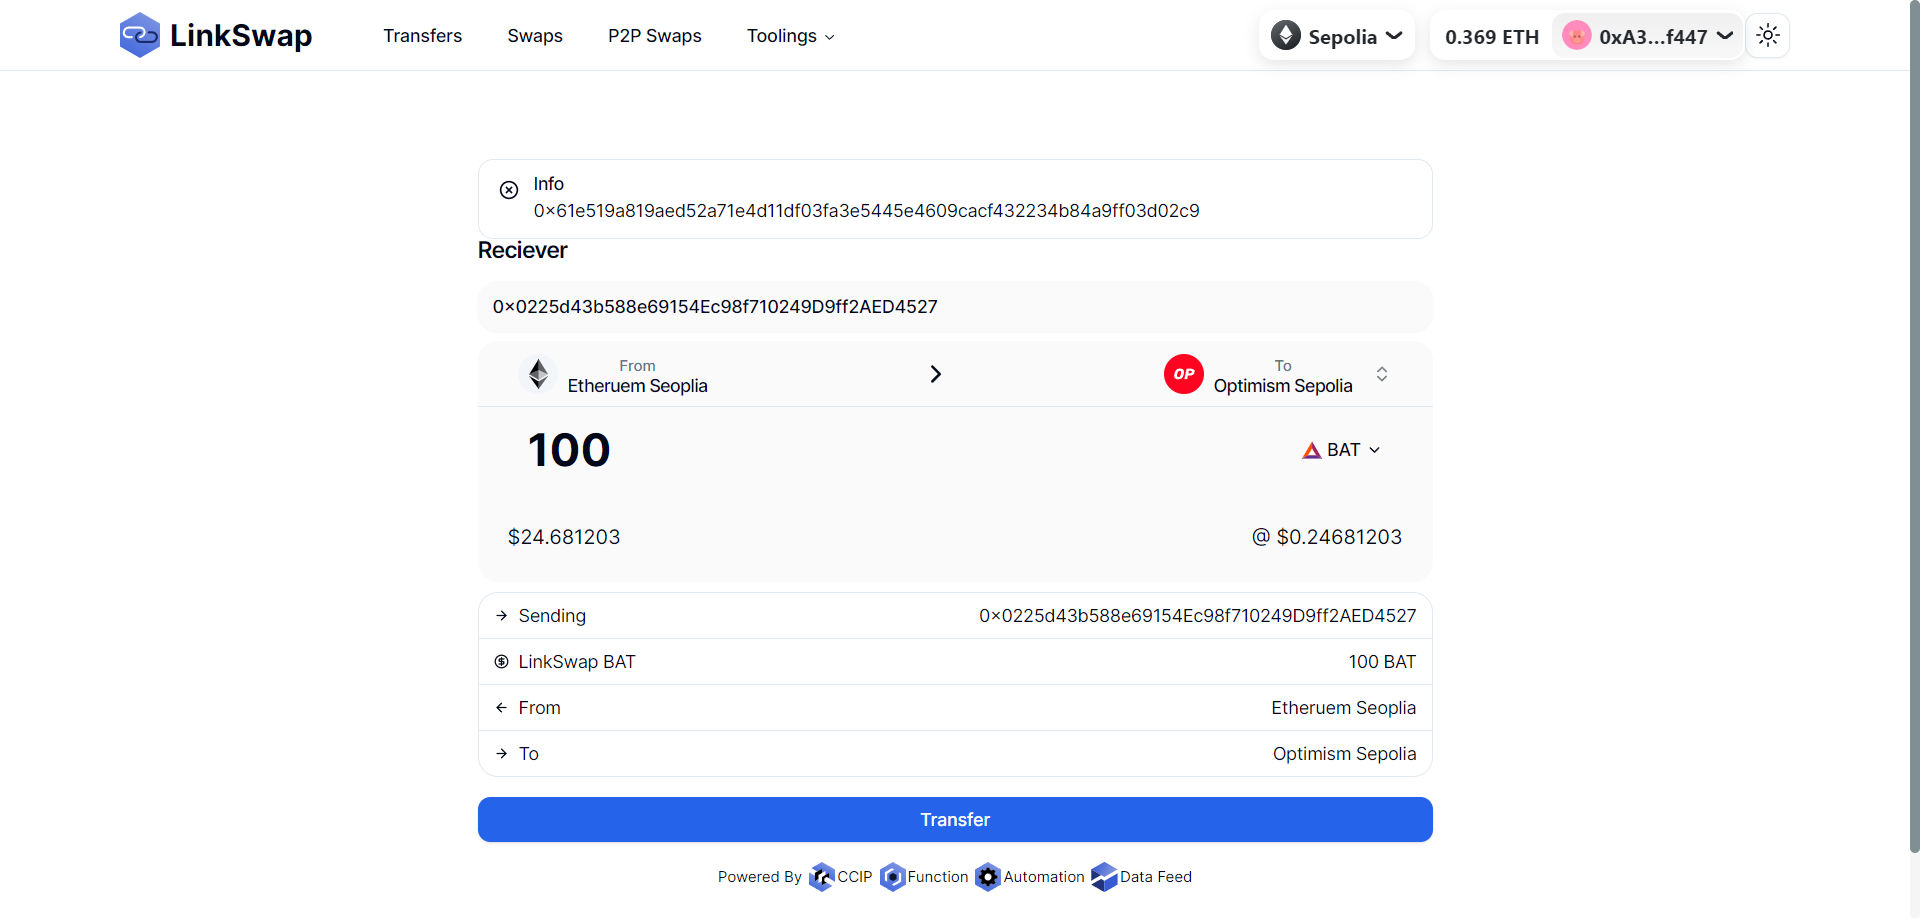Navigate to P2P Swaps
1920x918 pixels.
coord(655,36)
